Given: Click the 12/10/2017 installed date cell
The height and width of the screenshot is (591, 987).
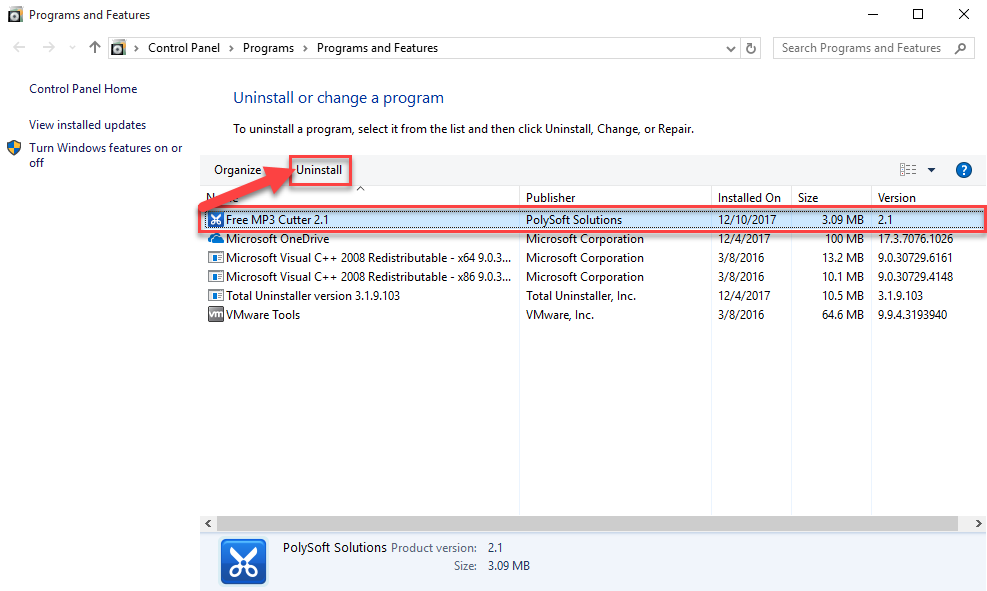Looking at the screenshot, I should [x=747, y=220].
